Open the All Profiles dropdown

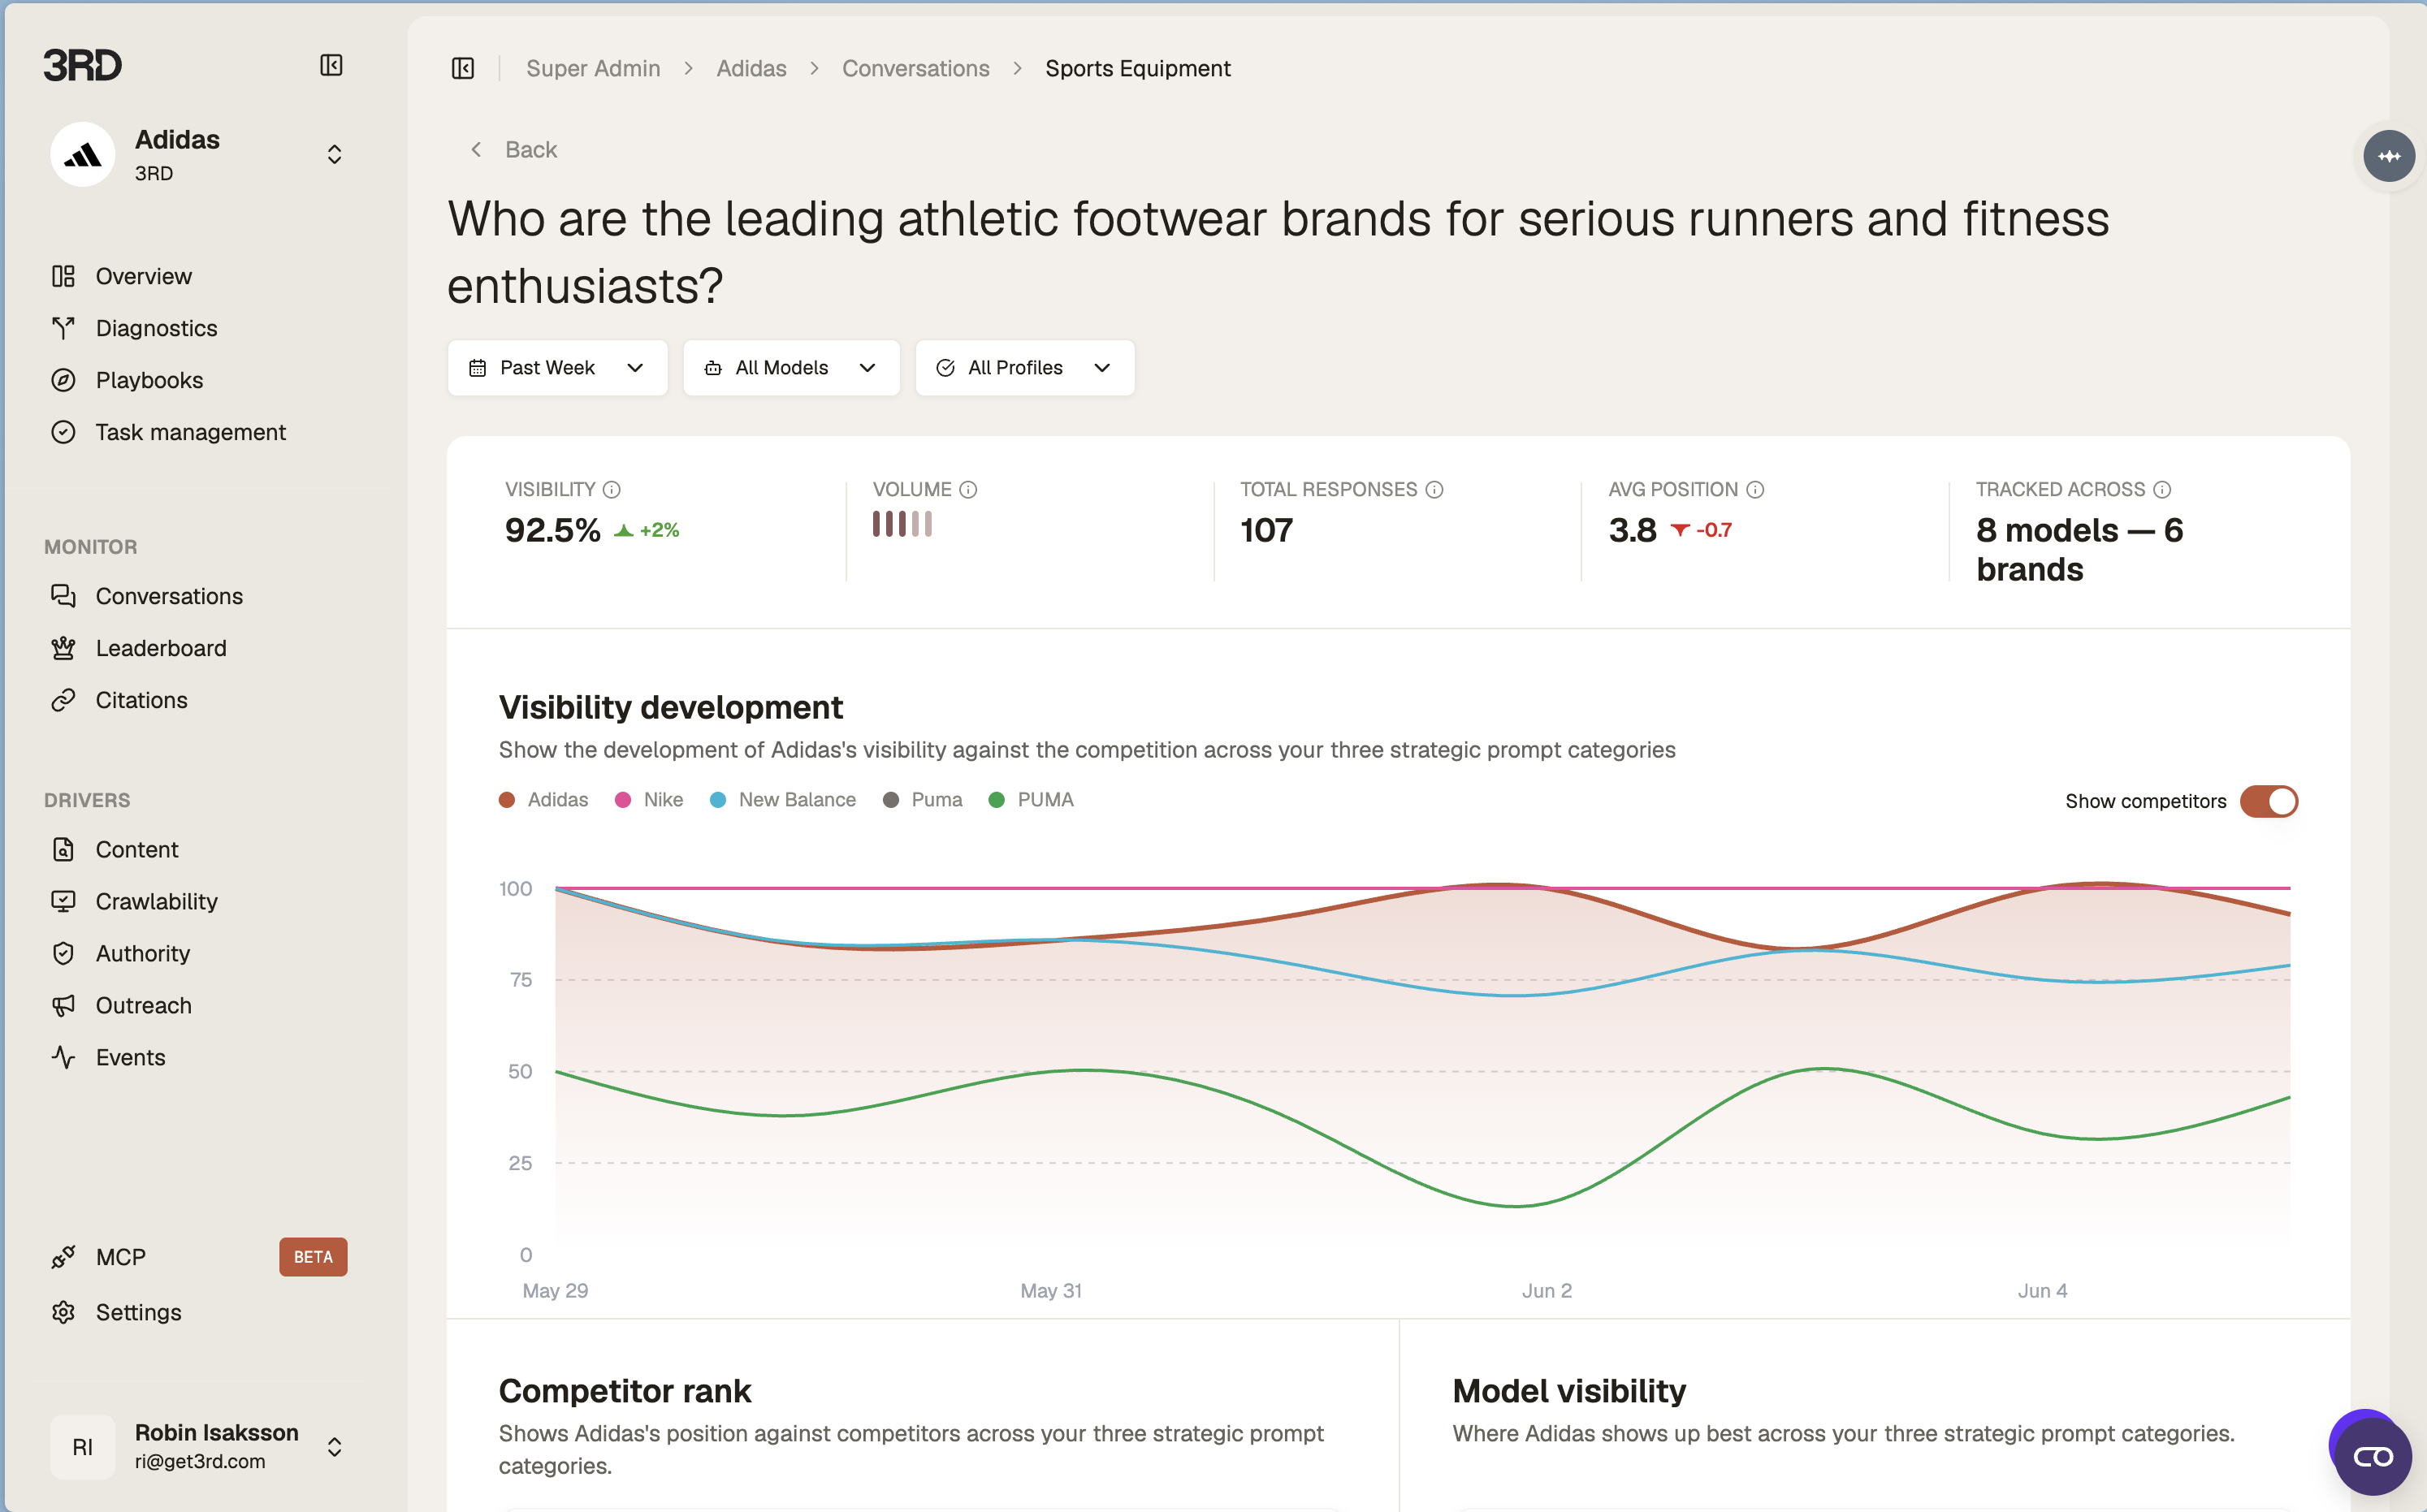tap(1024, 368)
